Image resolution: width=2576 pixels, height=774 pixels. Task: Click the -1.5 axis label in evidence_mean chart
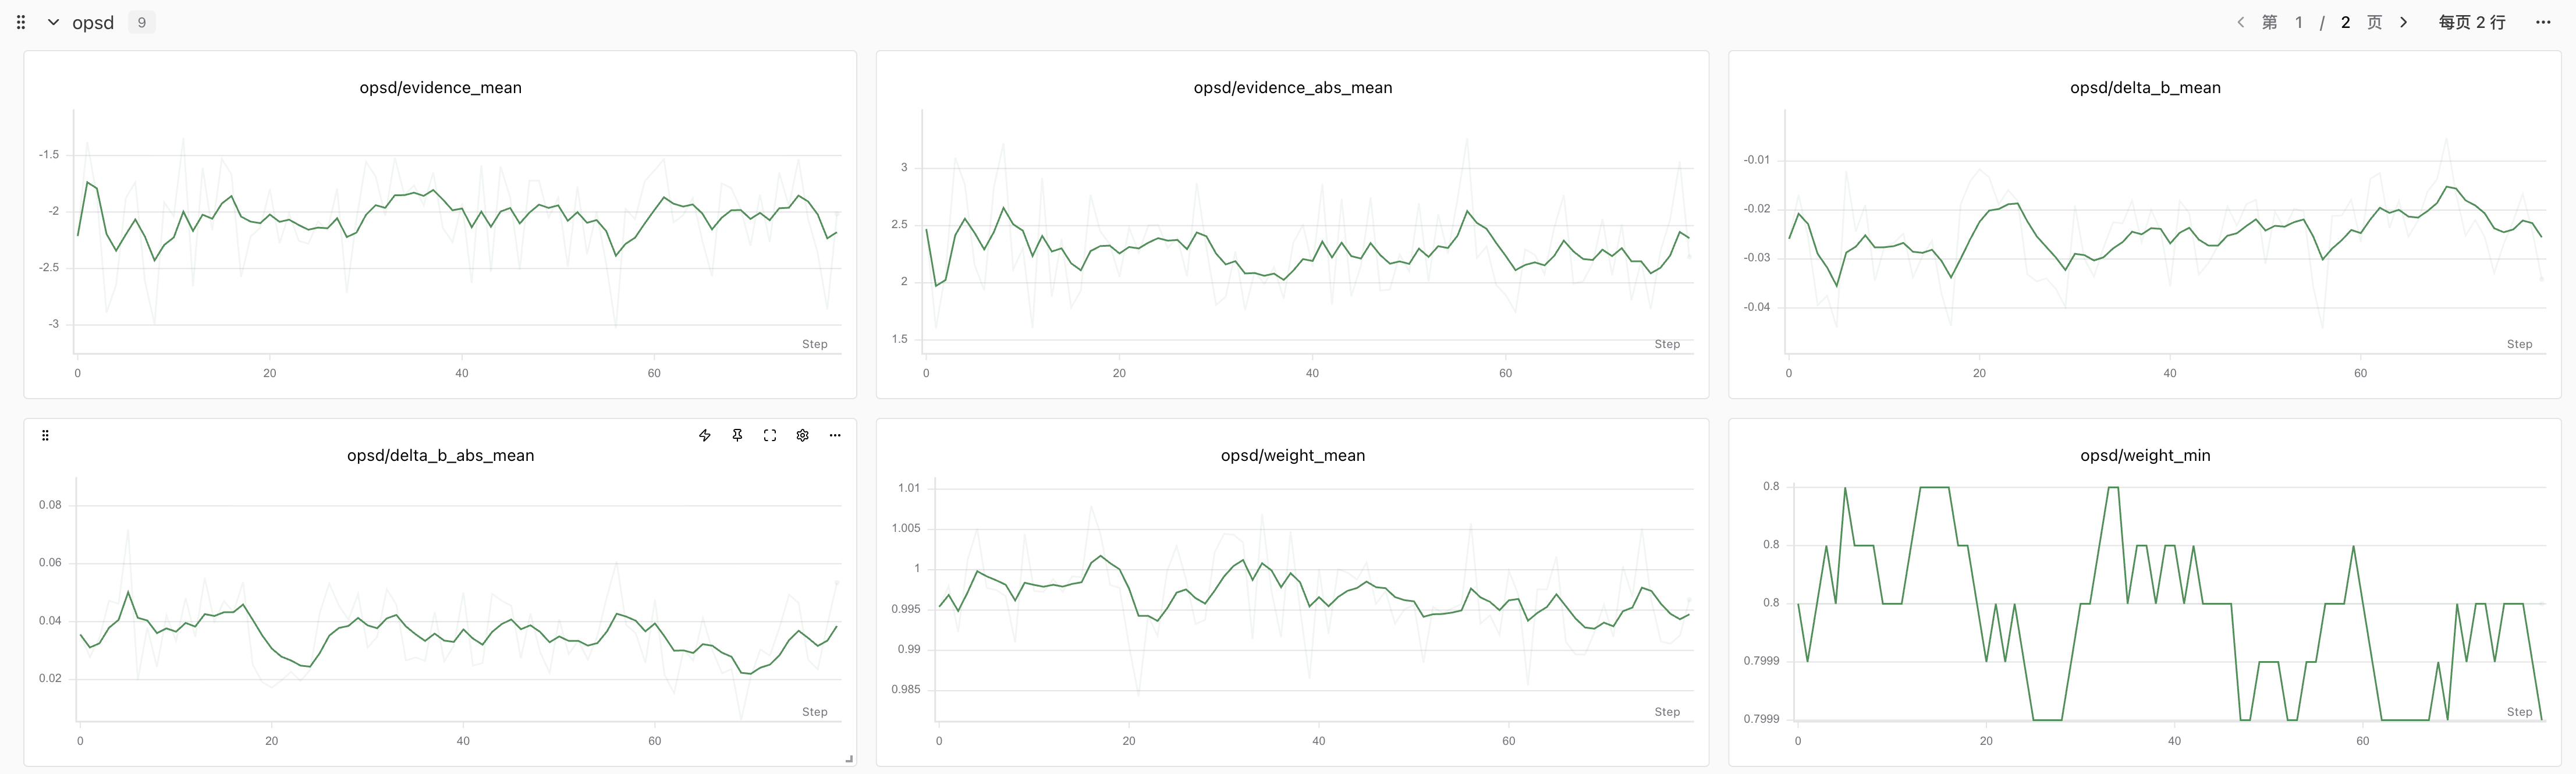tap(49, 155)
